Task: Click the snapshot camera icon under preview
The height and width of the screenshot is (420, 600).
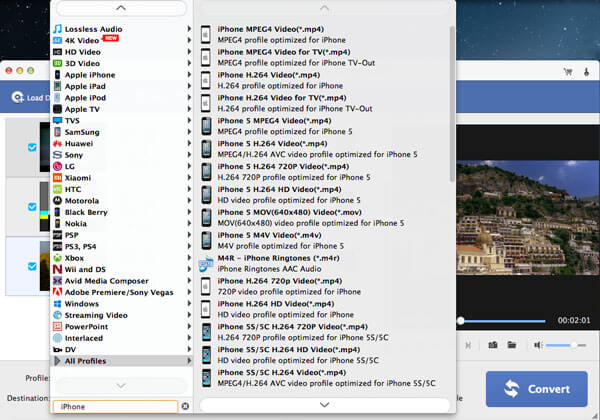Action: click(493, 345)
